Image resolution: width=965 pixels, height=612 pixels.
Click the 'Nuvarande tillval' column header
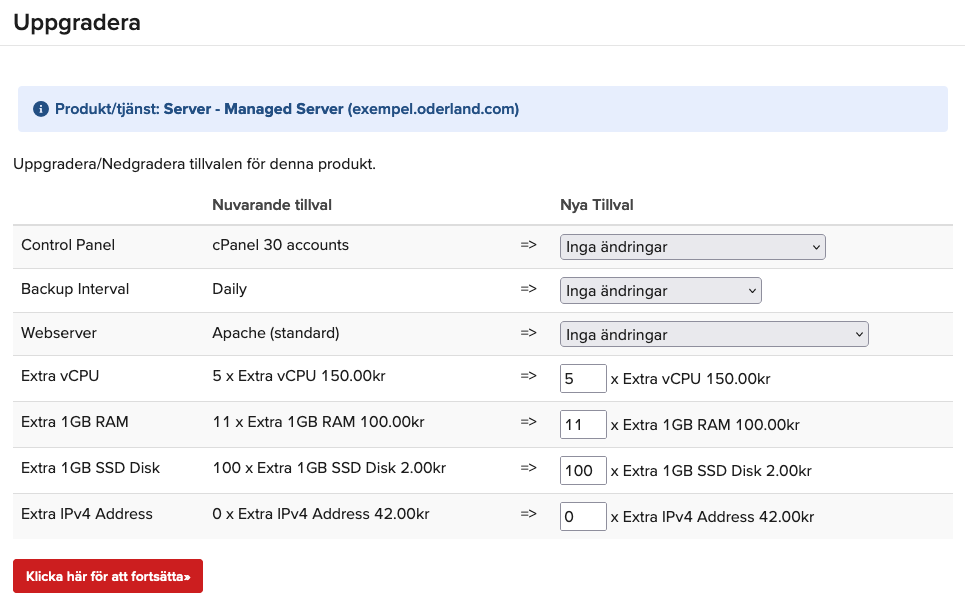coord(272,205)
